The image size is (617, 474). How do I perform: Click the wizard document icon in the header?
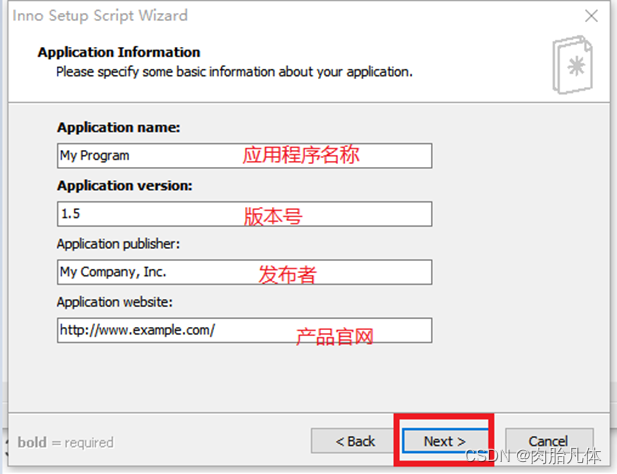[x=573, y=65]
